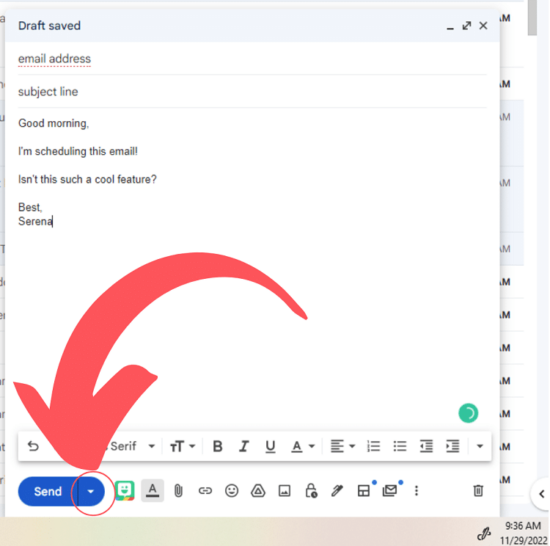
Task: Attach files with the paperclip icon
Action: [179, 491]
